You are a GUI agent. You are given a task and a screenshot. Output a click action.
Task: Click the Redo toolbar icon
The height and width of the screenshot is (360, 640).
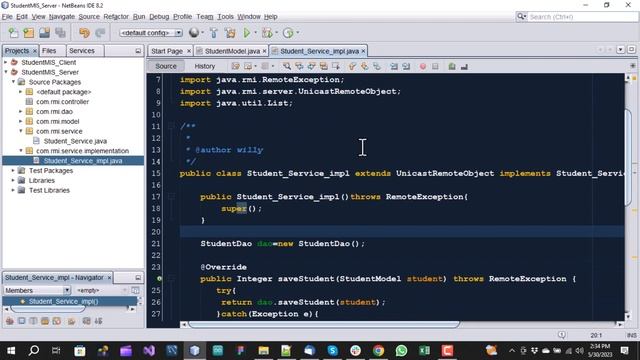coord(100,33)
